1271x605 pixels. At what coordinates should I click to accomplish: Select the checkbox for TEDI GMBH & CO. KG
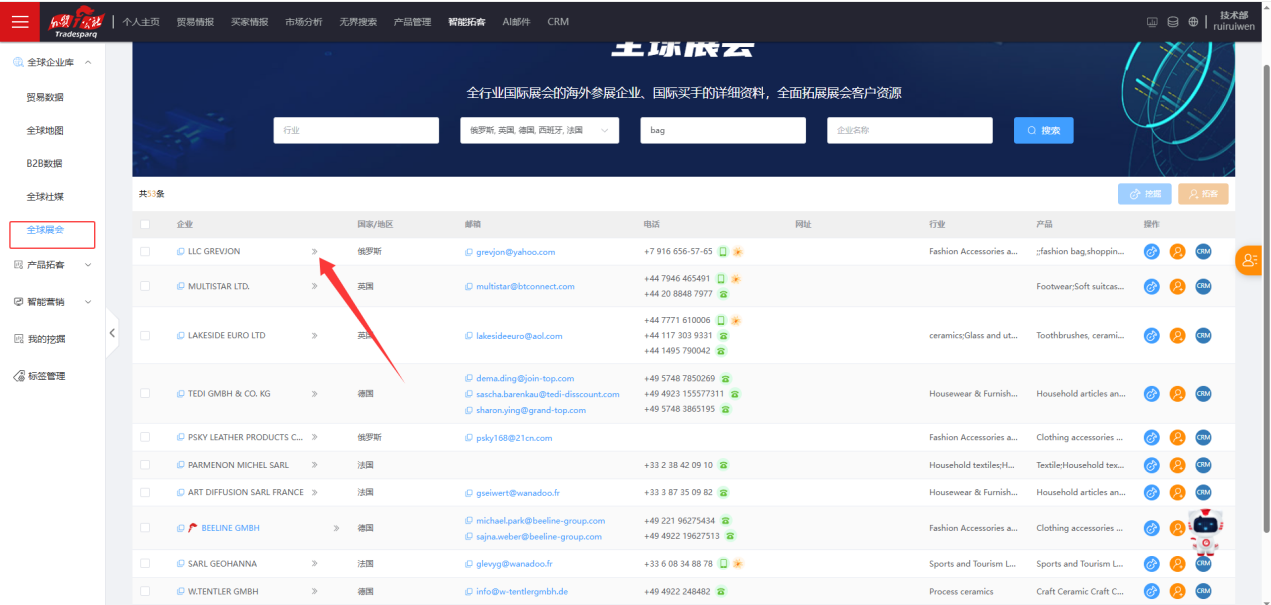pyautogui.click(x=145, y=394)
